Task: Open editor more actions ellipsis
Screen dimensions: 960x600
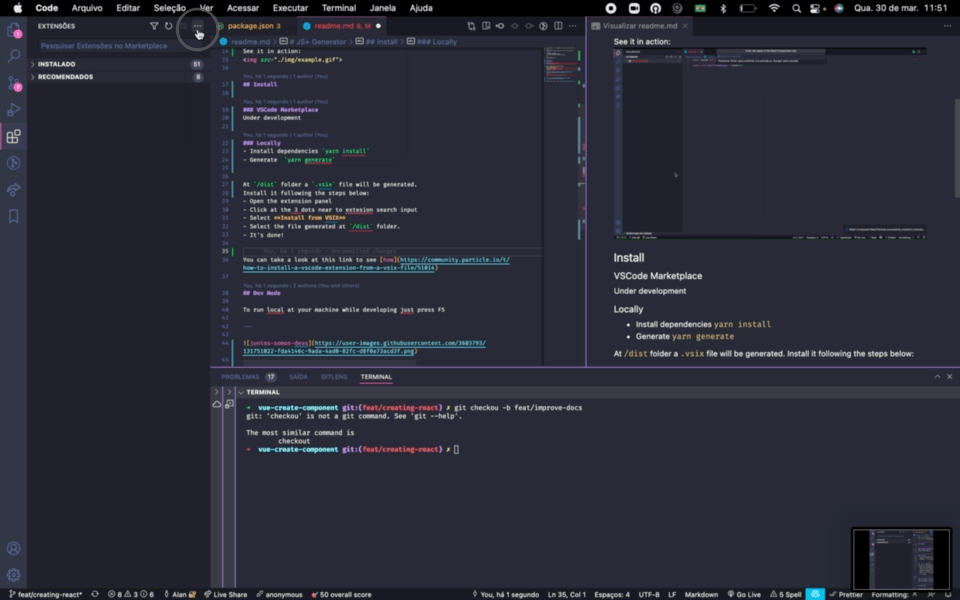Action: pos(572,26)
